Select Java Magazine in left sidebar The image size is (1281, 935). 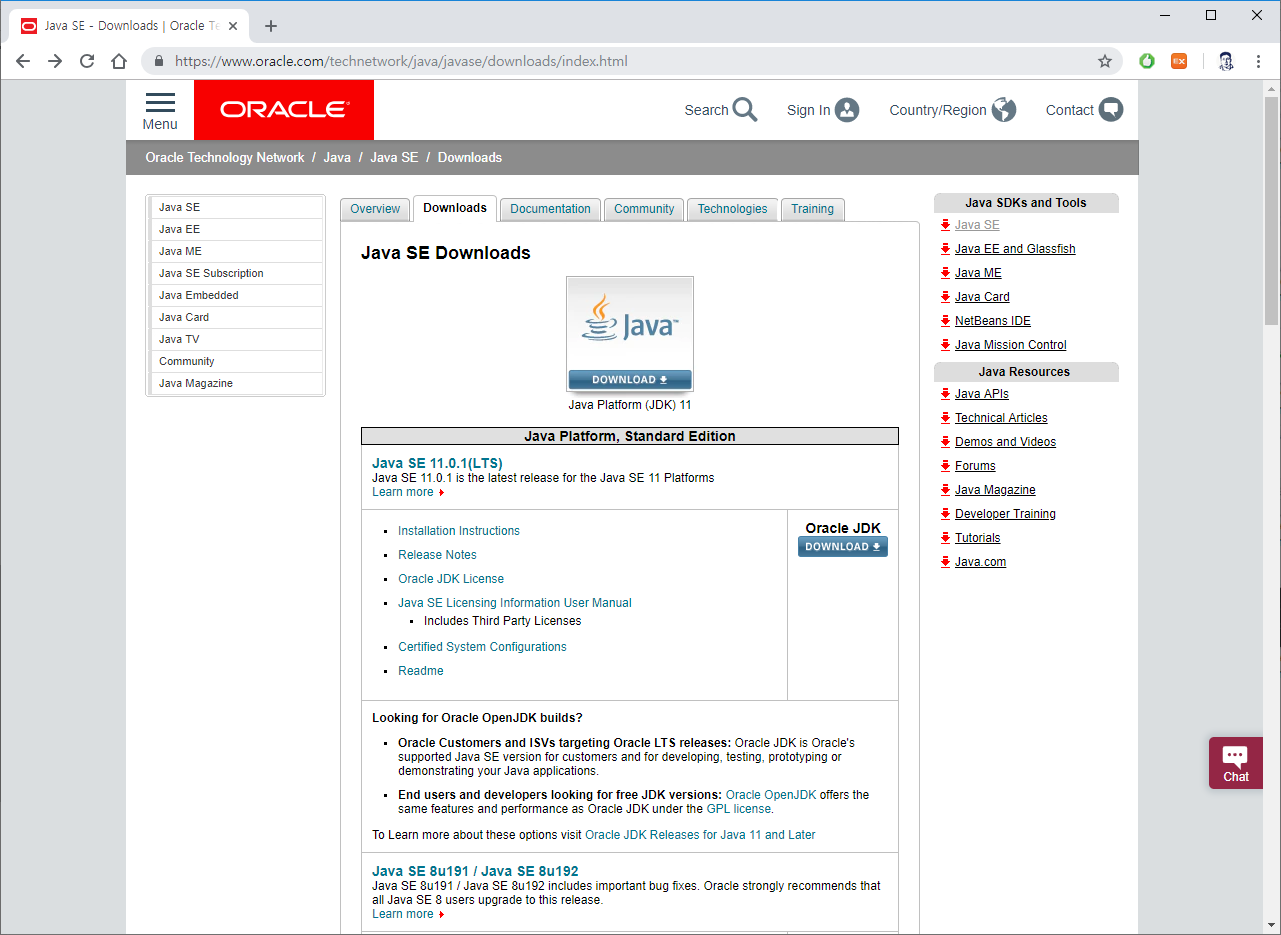pyautogui.click(x=237, y=383)
